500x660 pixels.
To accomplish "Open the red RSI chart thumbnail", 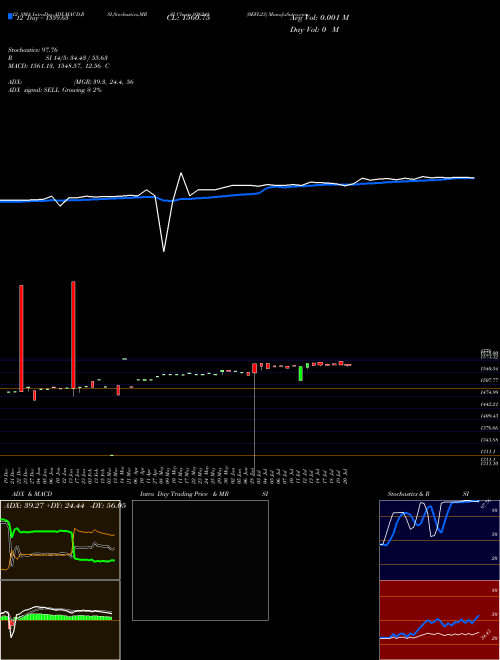I will pos(439,620).
